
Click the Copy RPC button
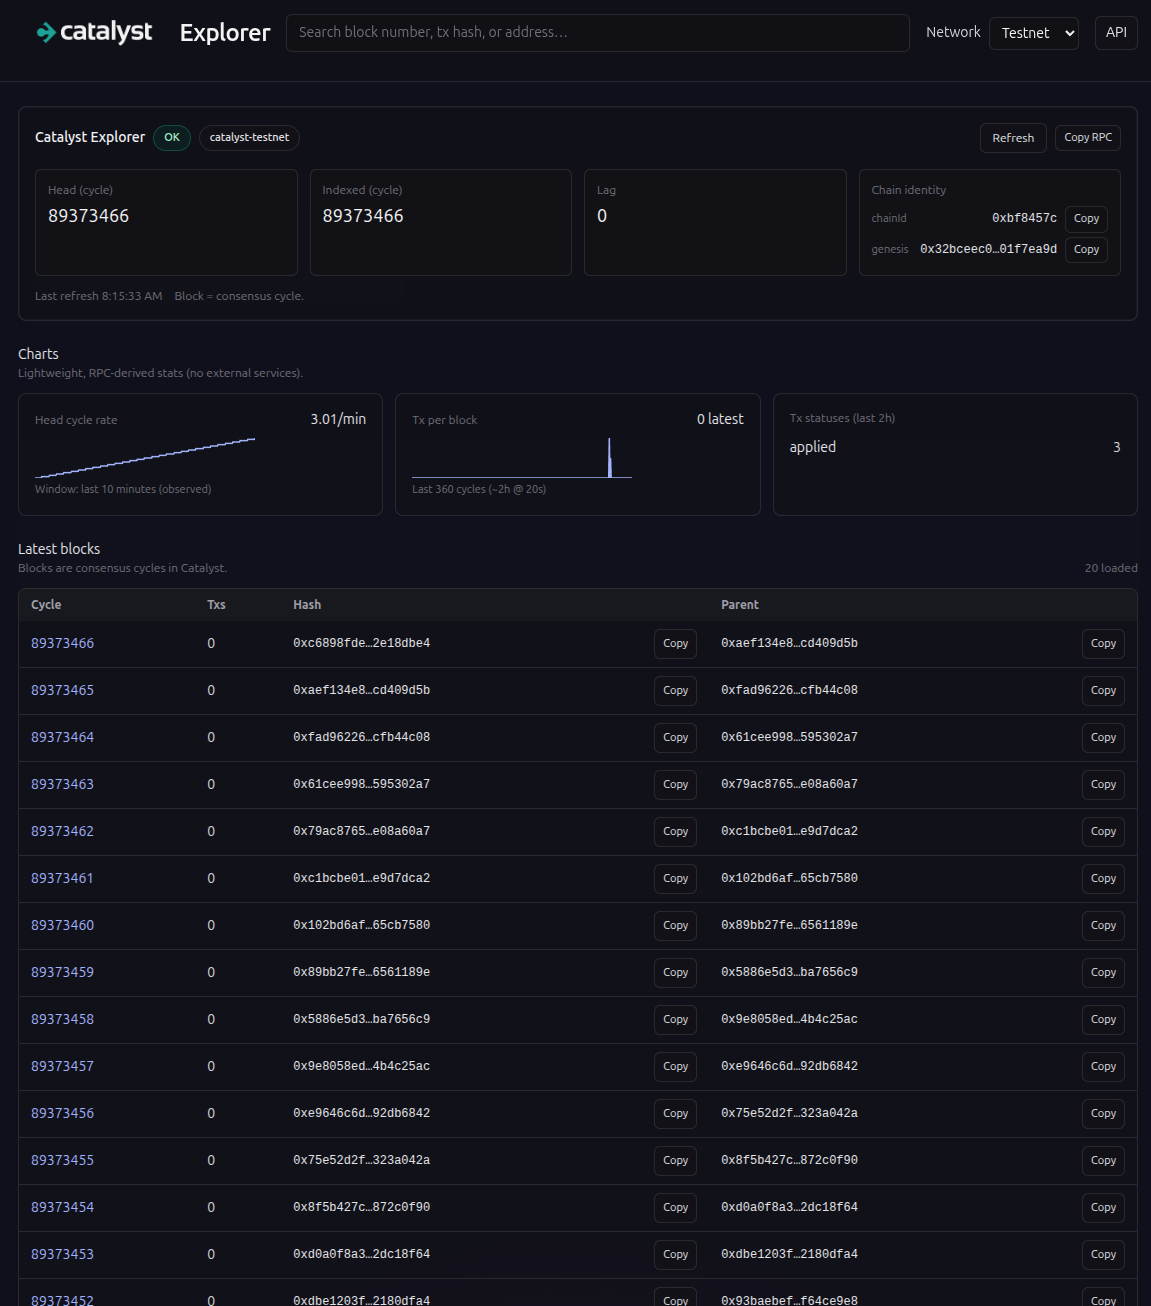1088,138
